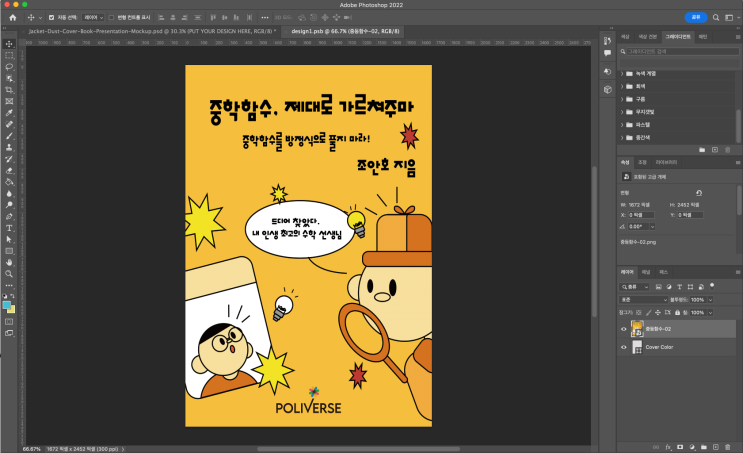This screenshot has width=743, height=453.
Task: Expand the 구름 gradient folder
Action: point(622,99)
